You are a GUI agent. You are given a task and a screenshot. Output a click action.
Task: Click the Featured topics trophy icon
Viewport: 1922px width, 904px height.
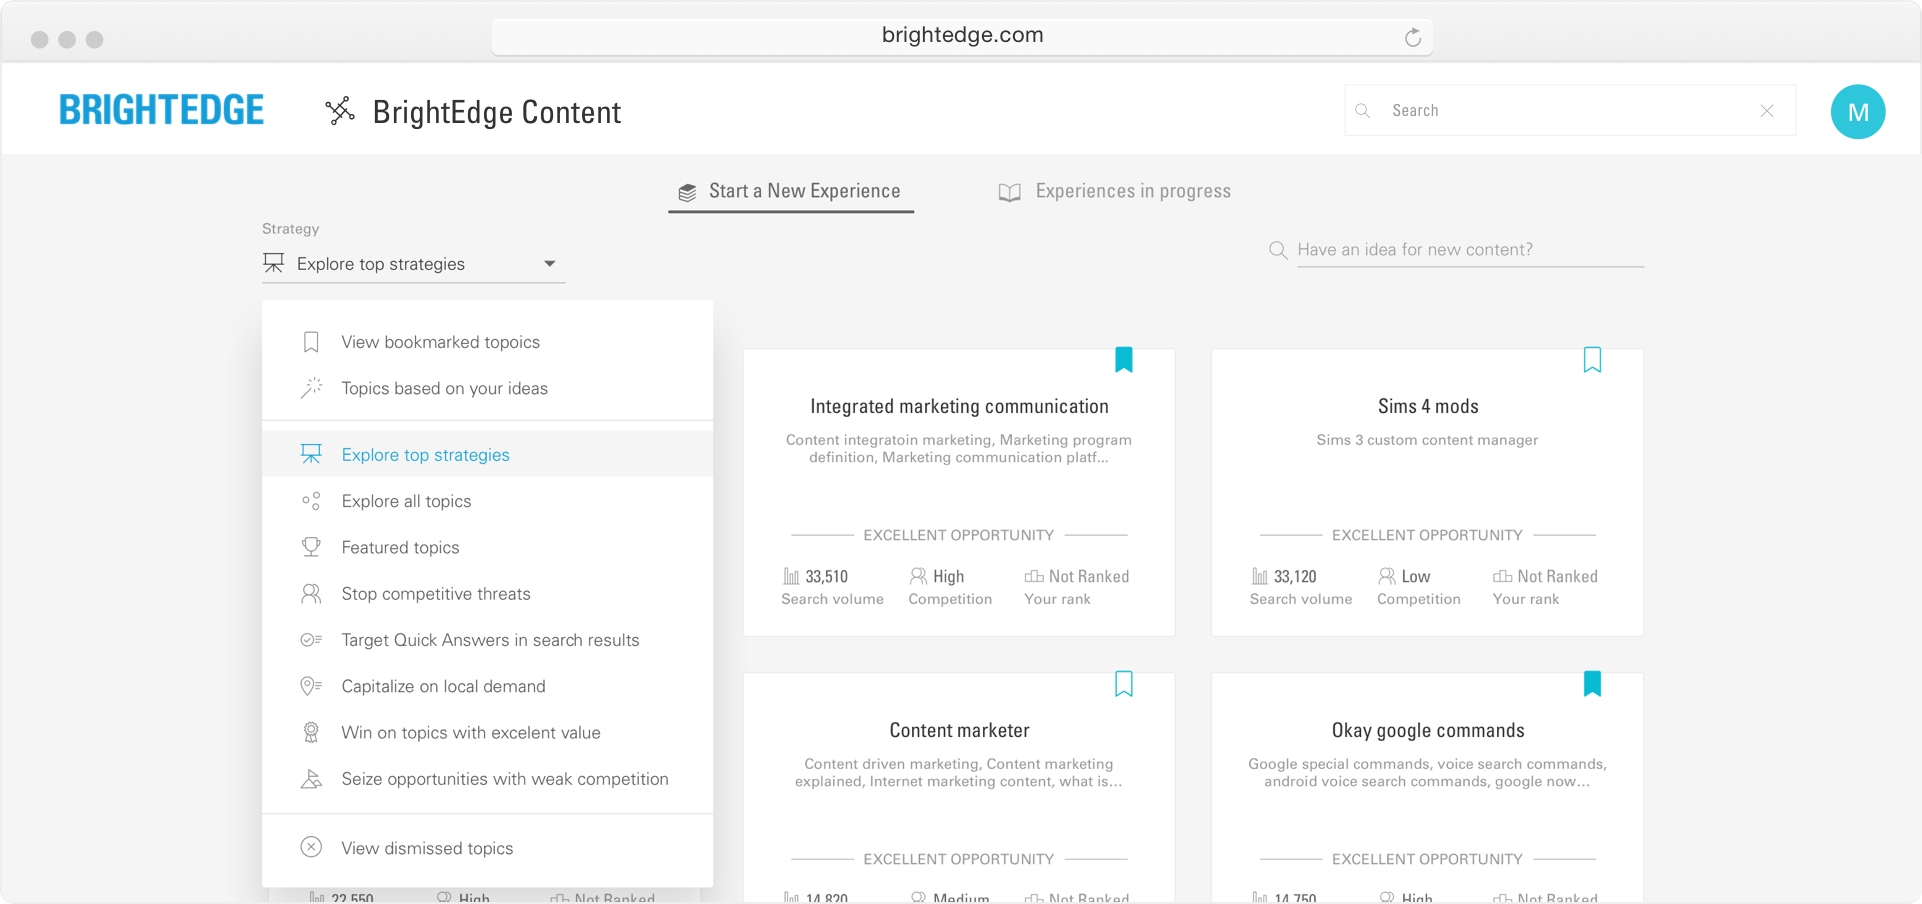311,547
